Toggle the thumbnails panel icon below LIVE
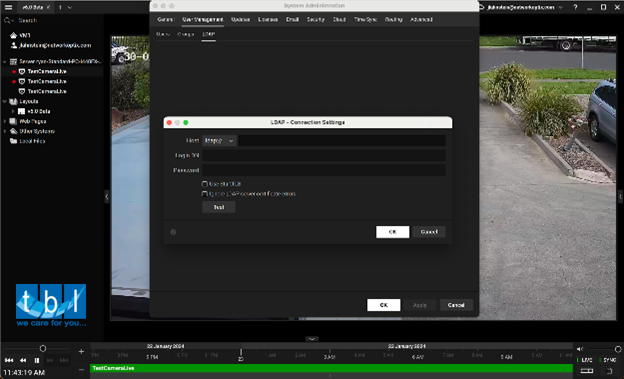This screenshot has width=624, height=379. (x=587, y=371)
